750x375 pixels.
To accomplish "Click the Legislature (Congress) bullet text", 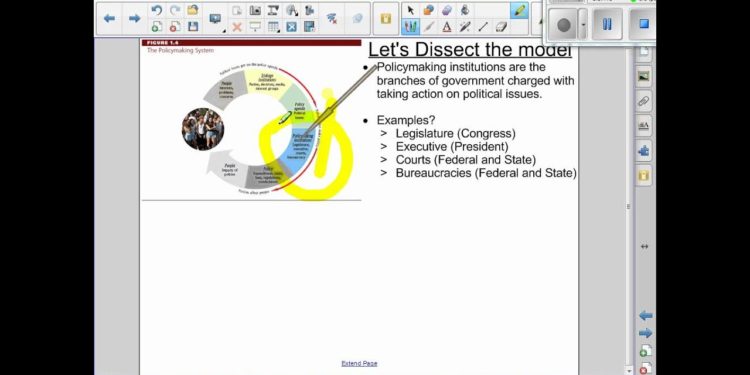I will coord(455,133).
